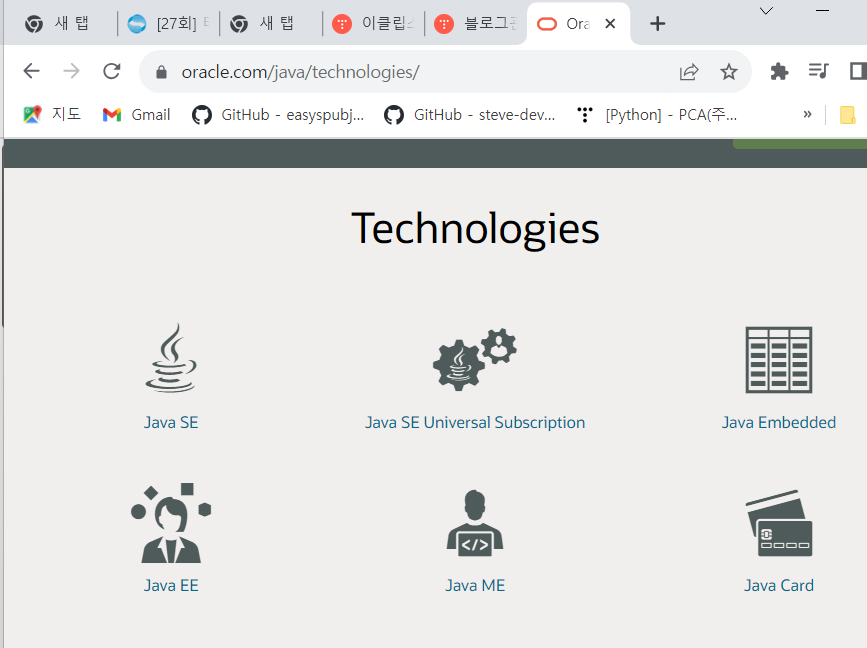The height and width of the screenshot is (648, 867).
Task: Reload the Oracle page
Action: coord(112,71)
